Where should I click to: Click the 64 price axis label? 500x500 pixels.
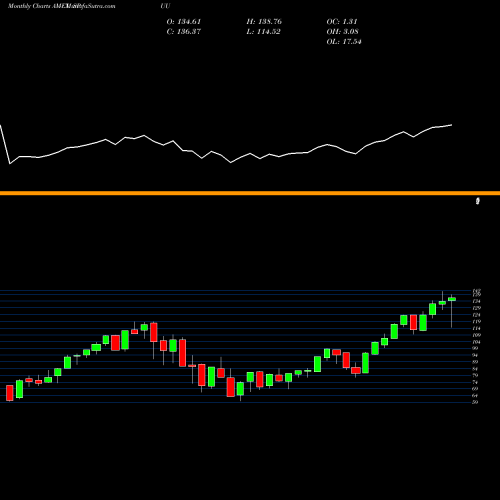point(475,396)
